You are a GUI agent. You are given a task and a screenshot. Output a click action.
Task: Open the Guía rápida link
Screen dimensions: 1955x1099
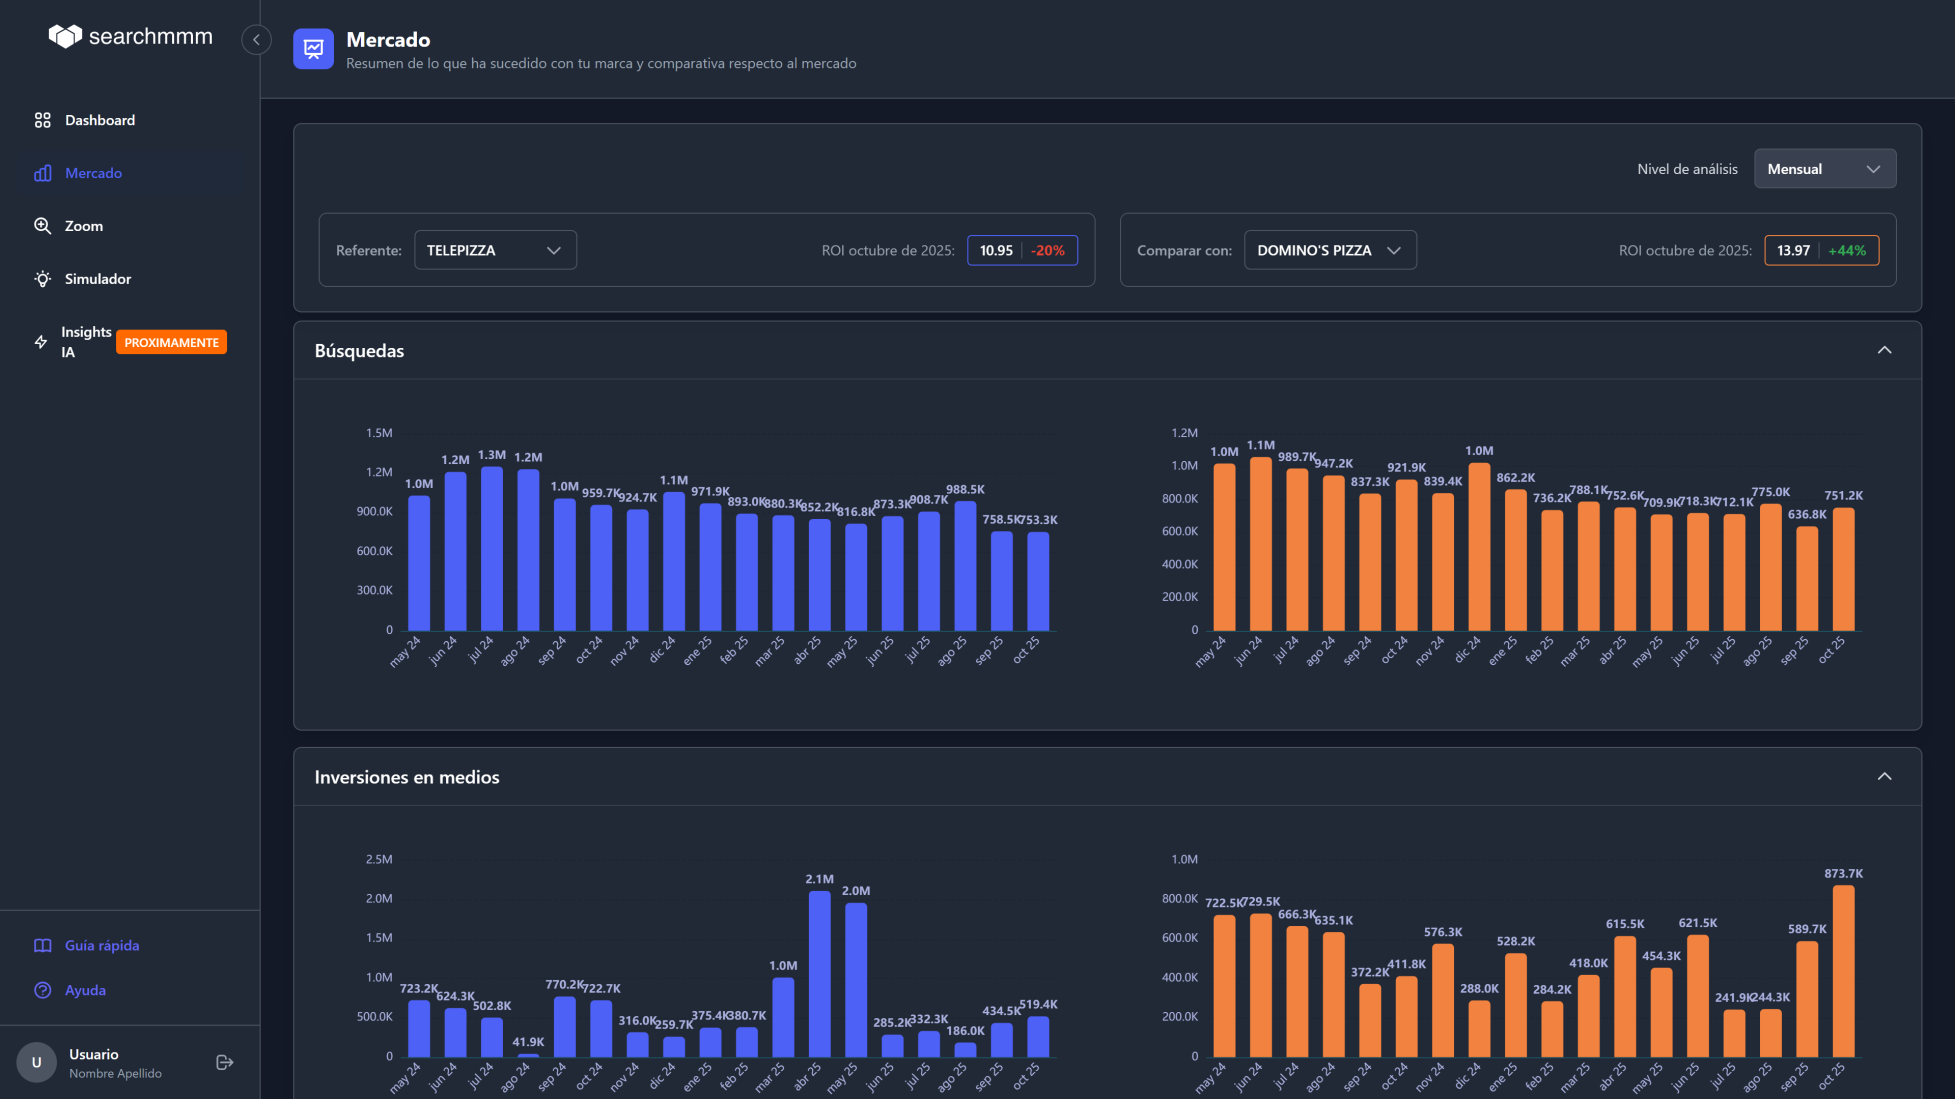[102, 945]
